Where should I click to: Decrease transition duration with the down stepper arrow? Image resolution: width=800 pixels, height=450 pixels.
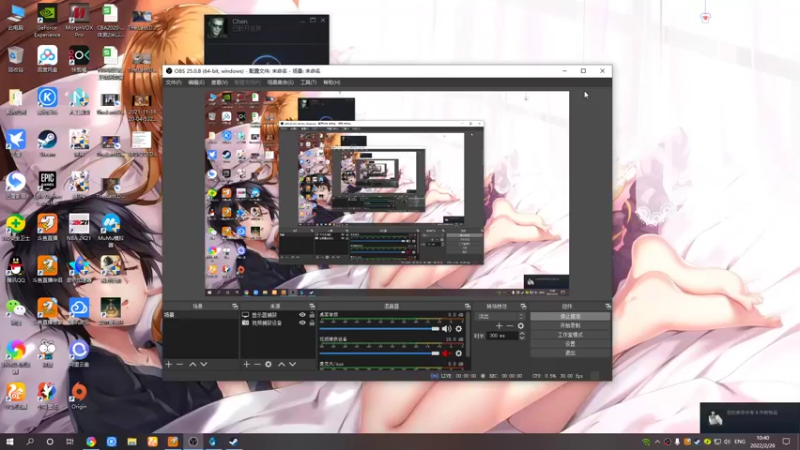coord(521,338)
